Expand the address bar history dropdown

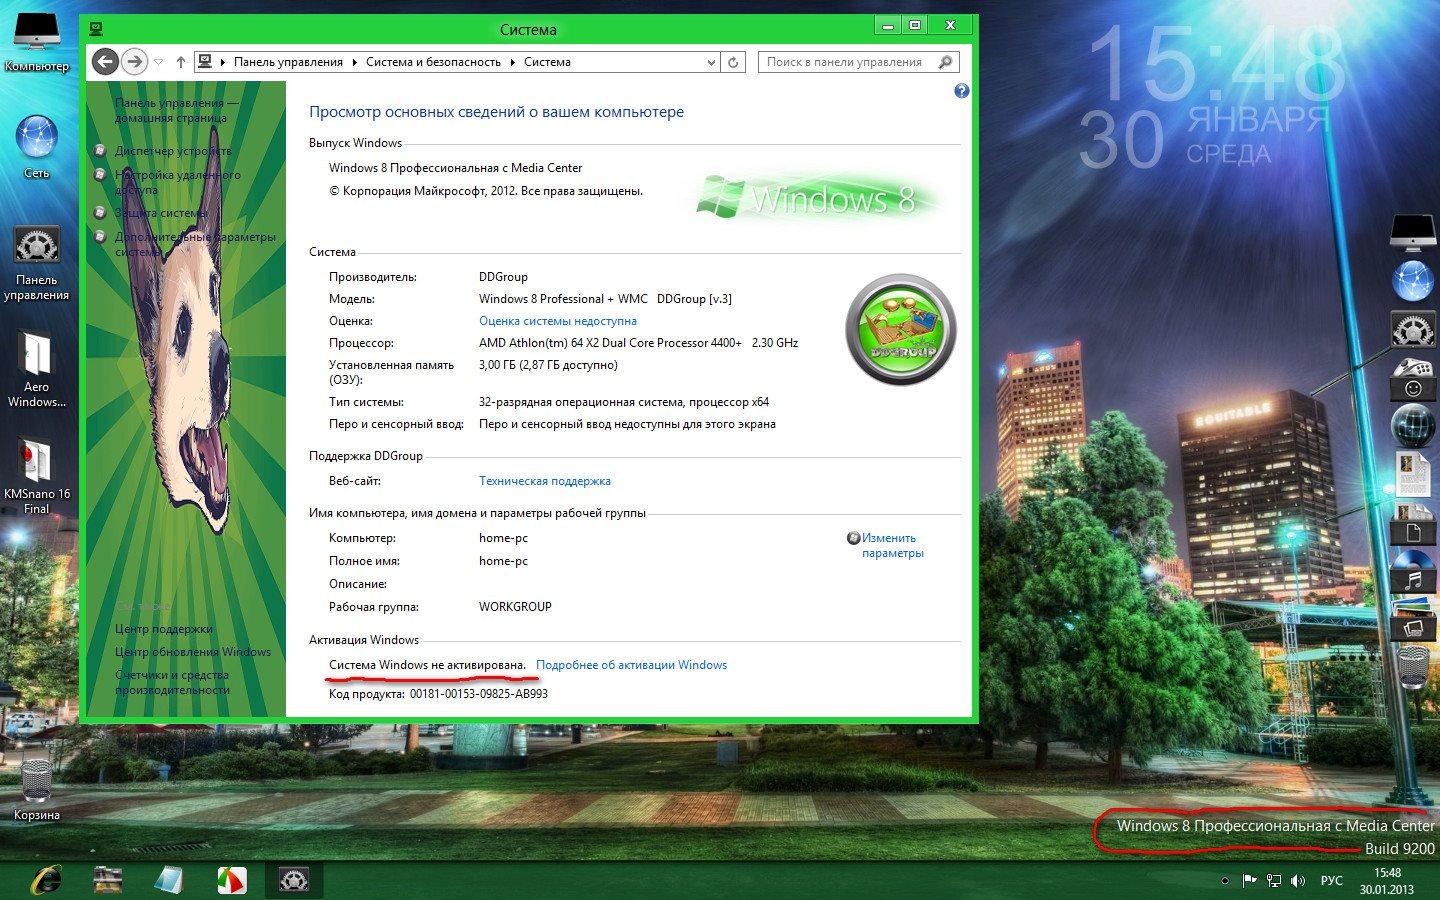coord(711,62)
